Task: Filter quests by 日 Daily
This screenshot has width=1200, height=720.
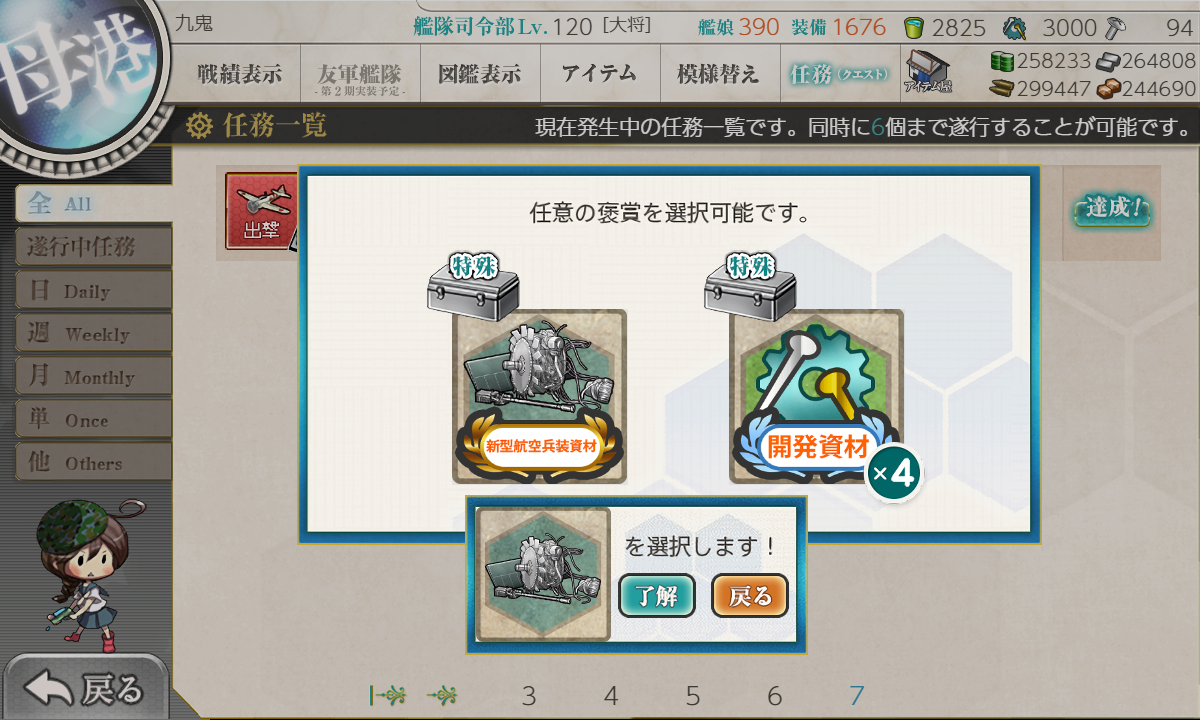Action: 93,290
